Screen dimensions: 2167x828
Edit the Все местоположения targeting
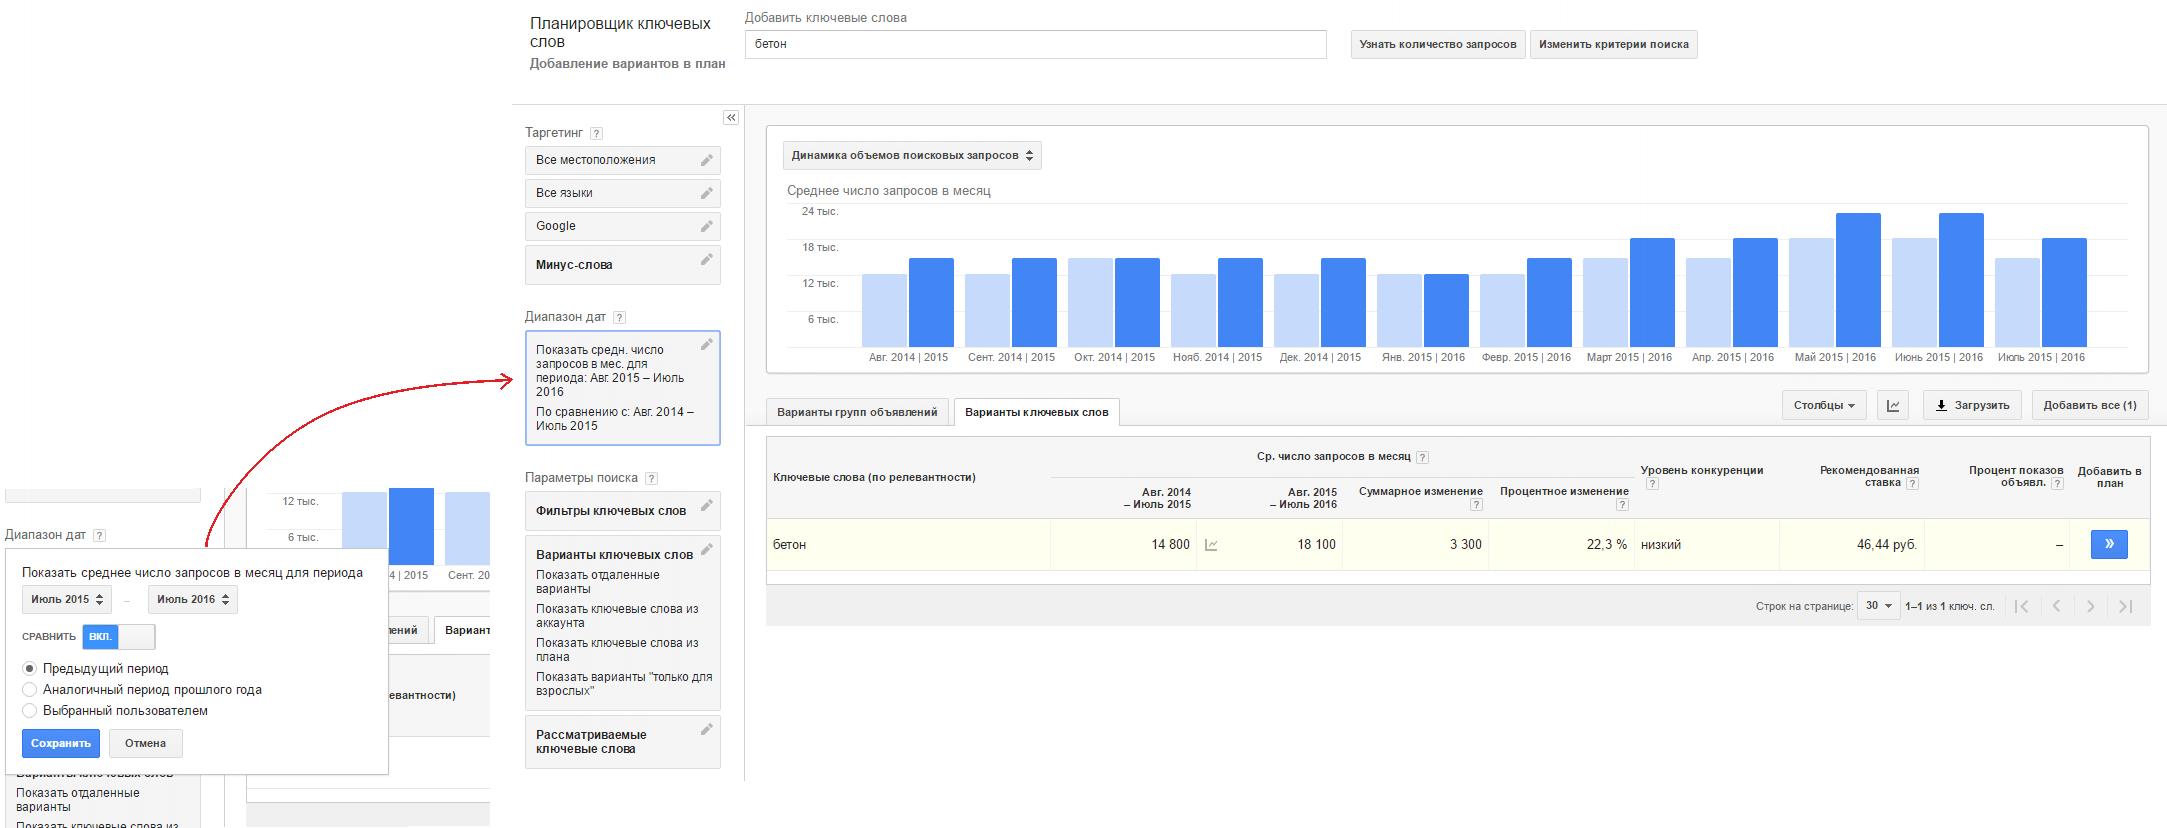[707, 160]
